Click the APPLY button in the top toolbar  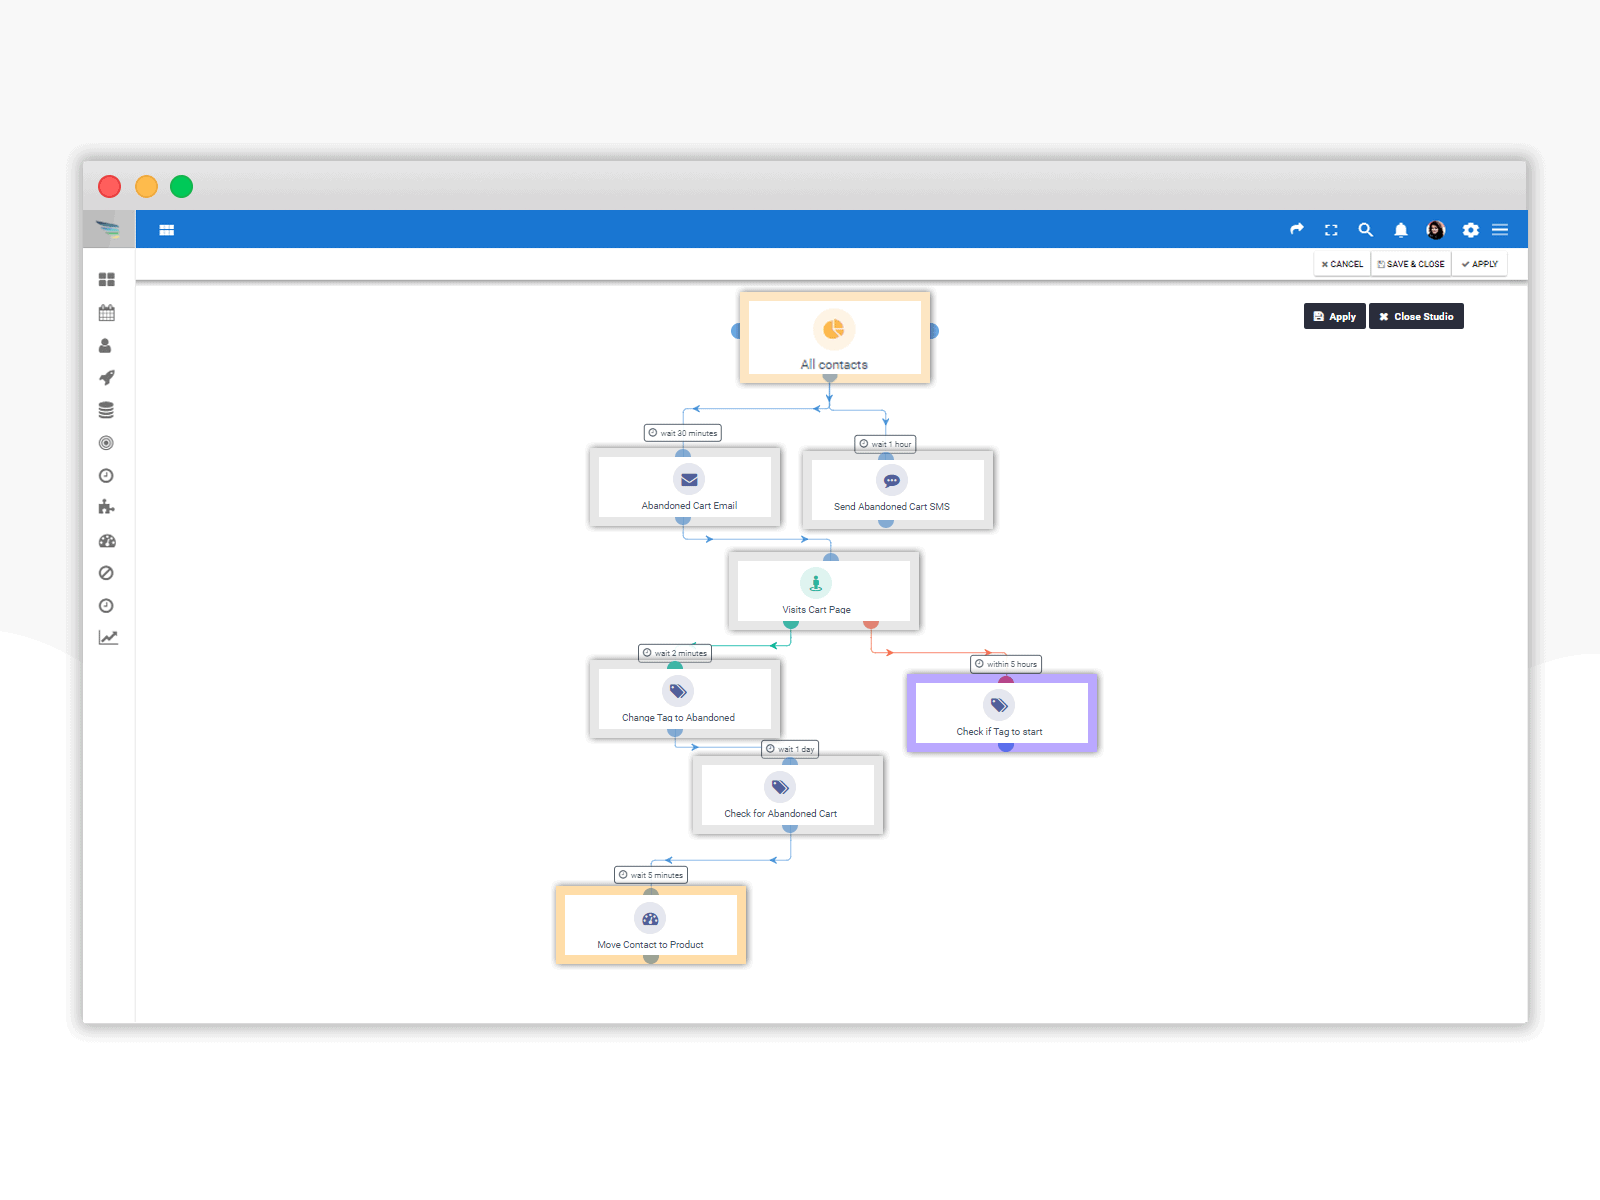(1479, 264)
